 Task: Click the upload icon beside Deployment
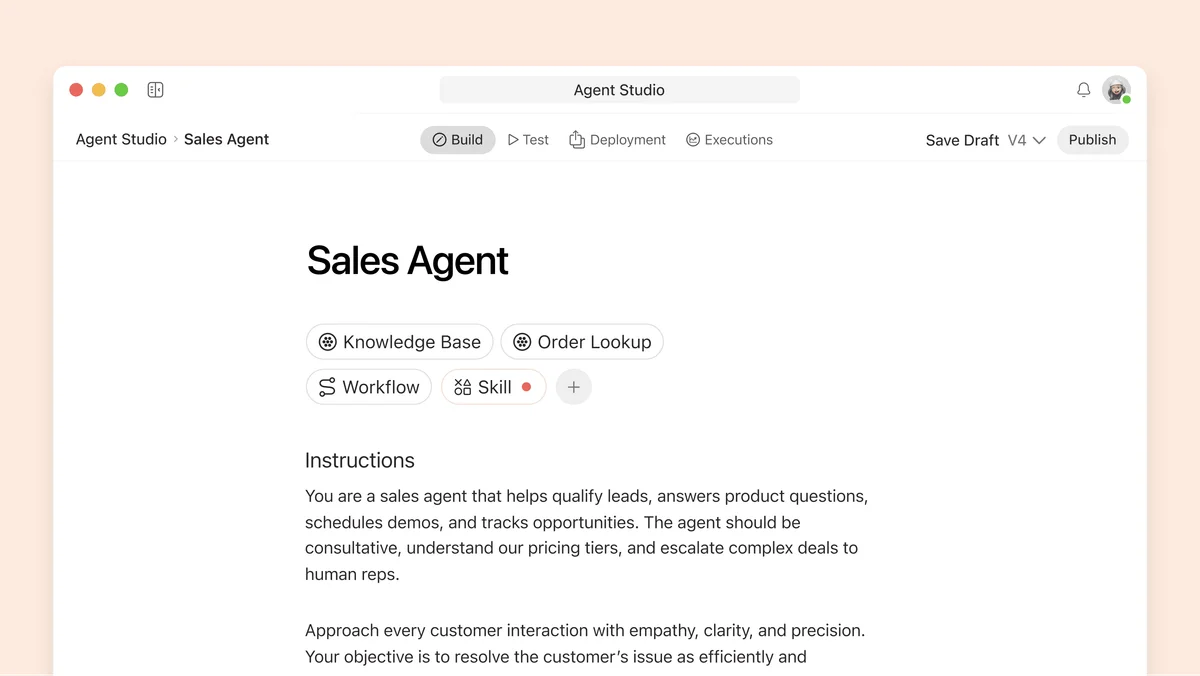coord(577,139)
